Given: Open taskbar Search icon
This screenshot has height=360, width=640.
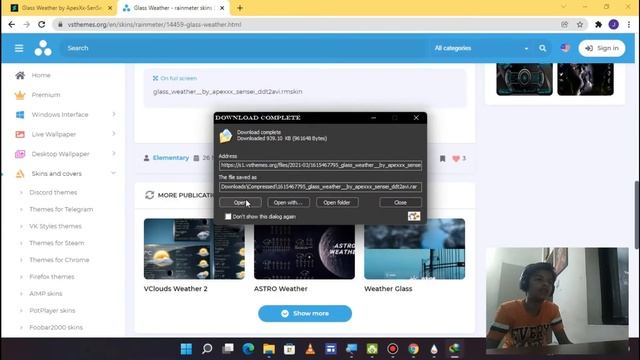Looking at the screenshot, I should [207, 349].
